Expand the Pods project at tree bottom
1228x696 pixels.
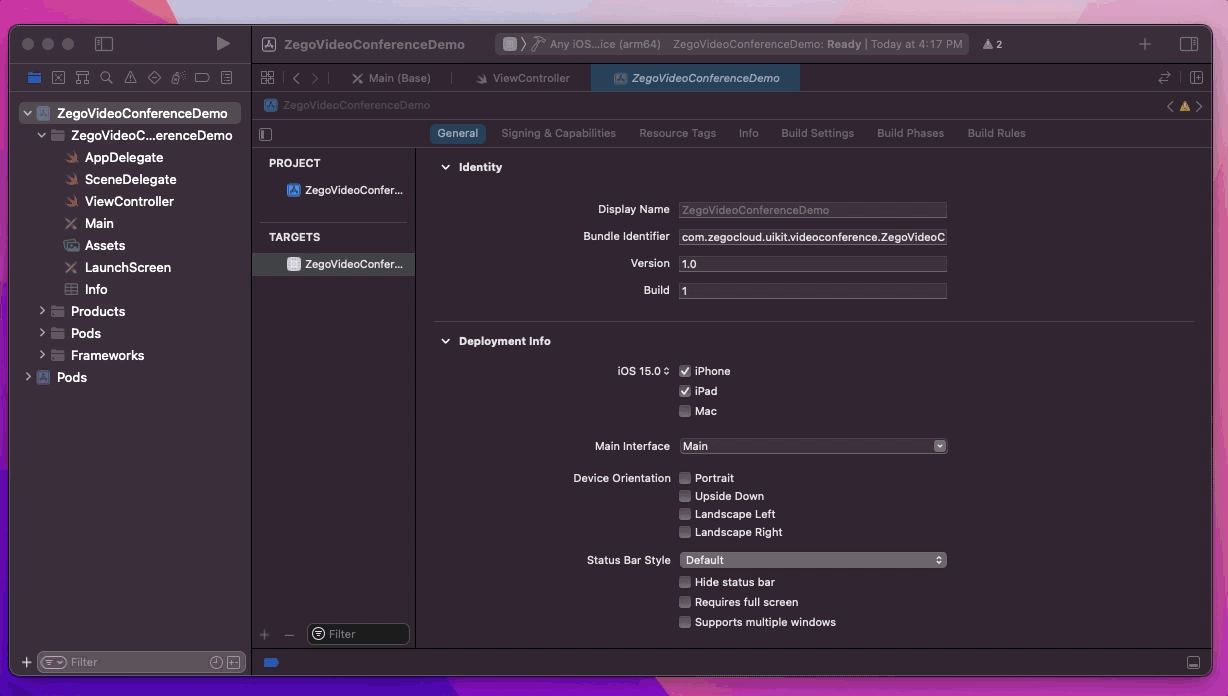28,377
